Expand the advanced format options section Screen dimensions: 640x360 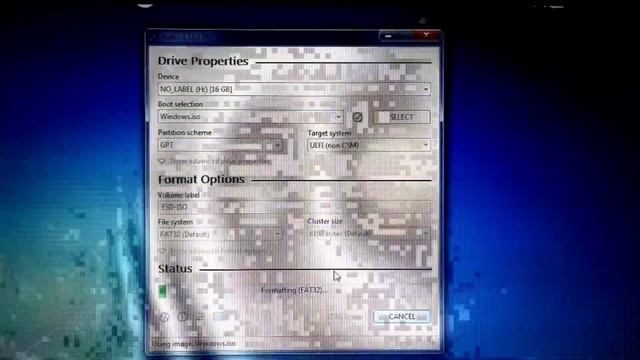213,251
